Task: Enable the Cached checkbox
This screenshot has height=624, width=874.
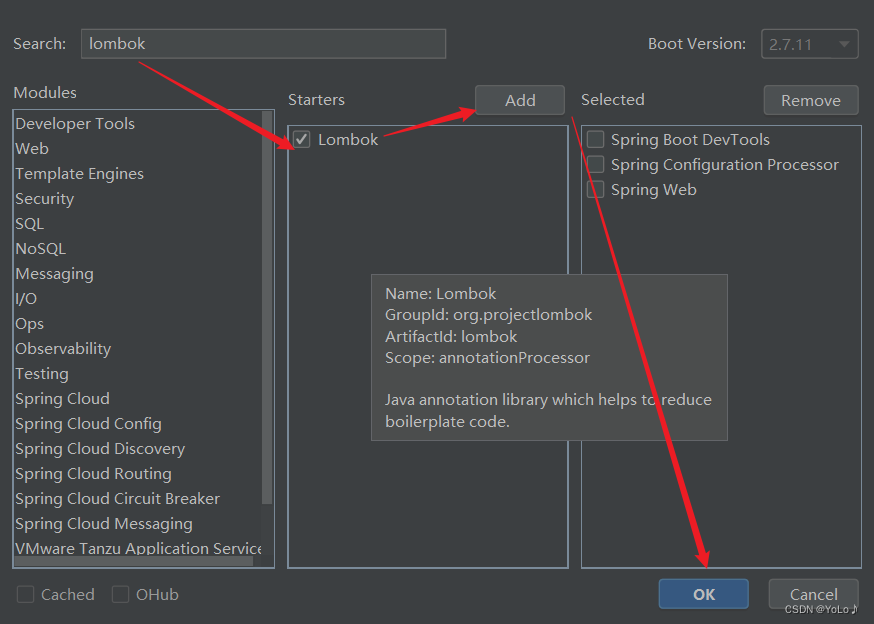Action: click(x=26, y=594)
